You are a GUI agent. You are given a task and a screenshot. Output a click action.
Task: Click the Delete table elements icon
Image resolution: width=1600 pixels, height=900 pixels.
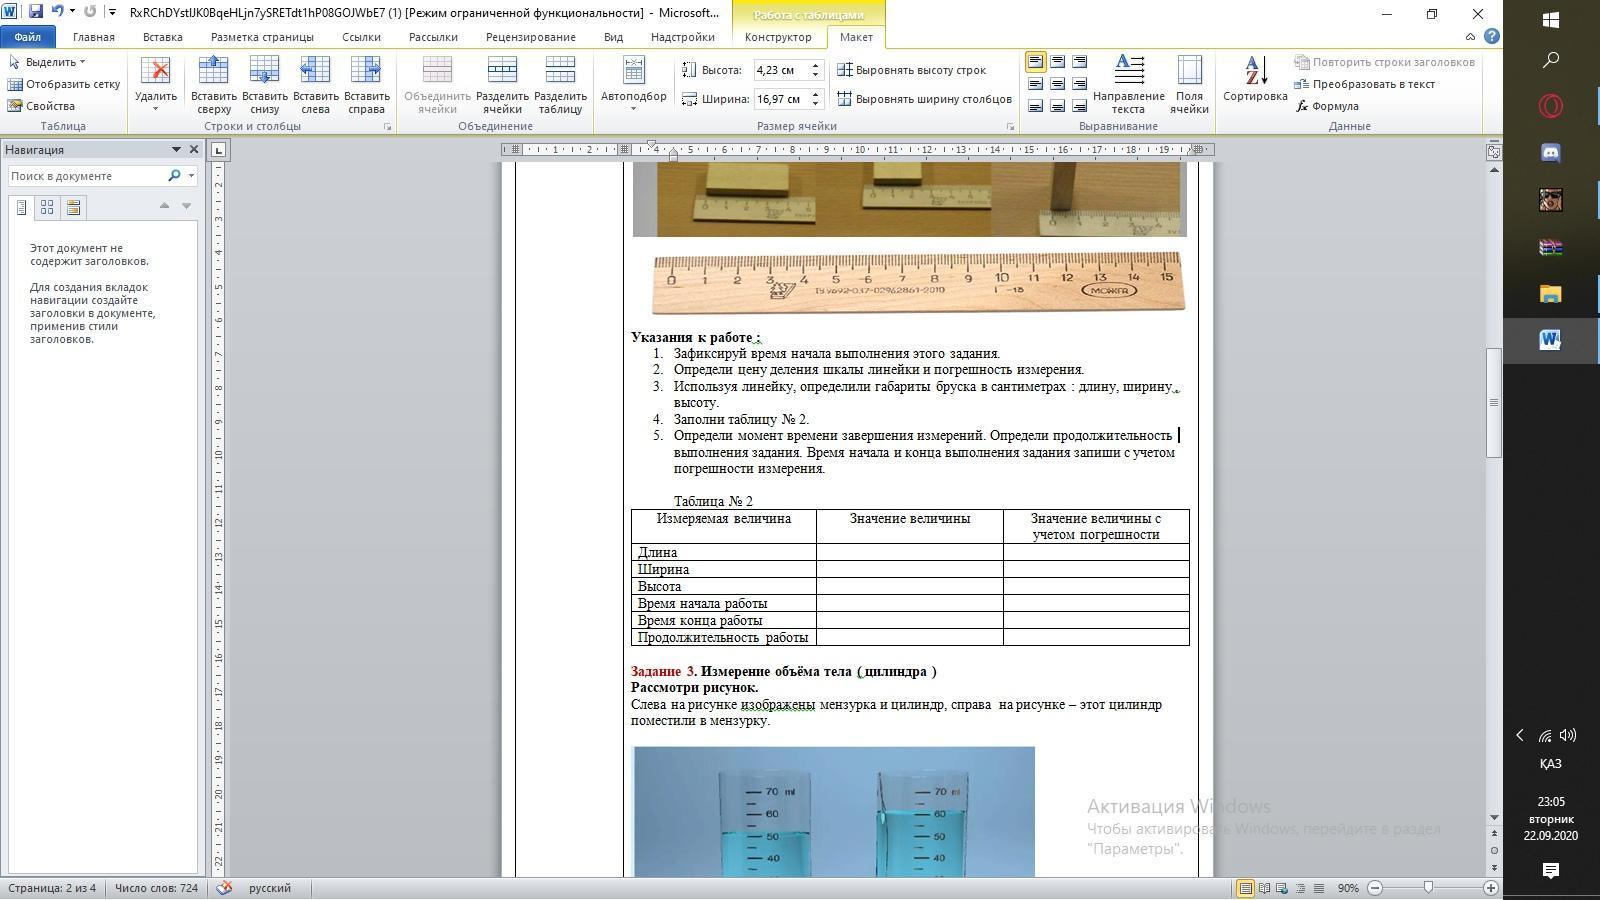pos(155,84)
